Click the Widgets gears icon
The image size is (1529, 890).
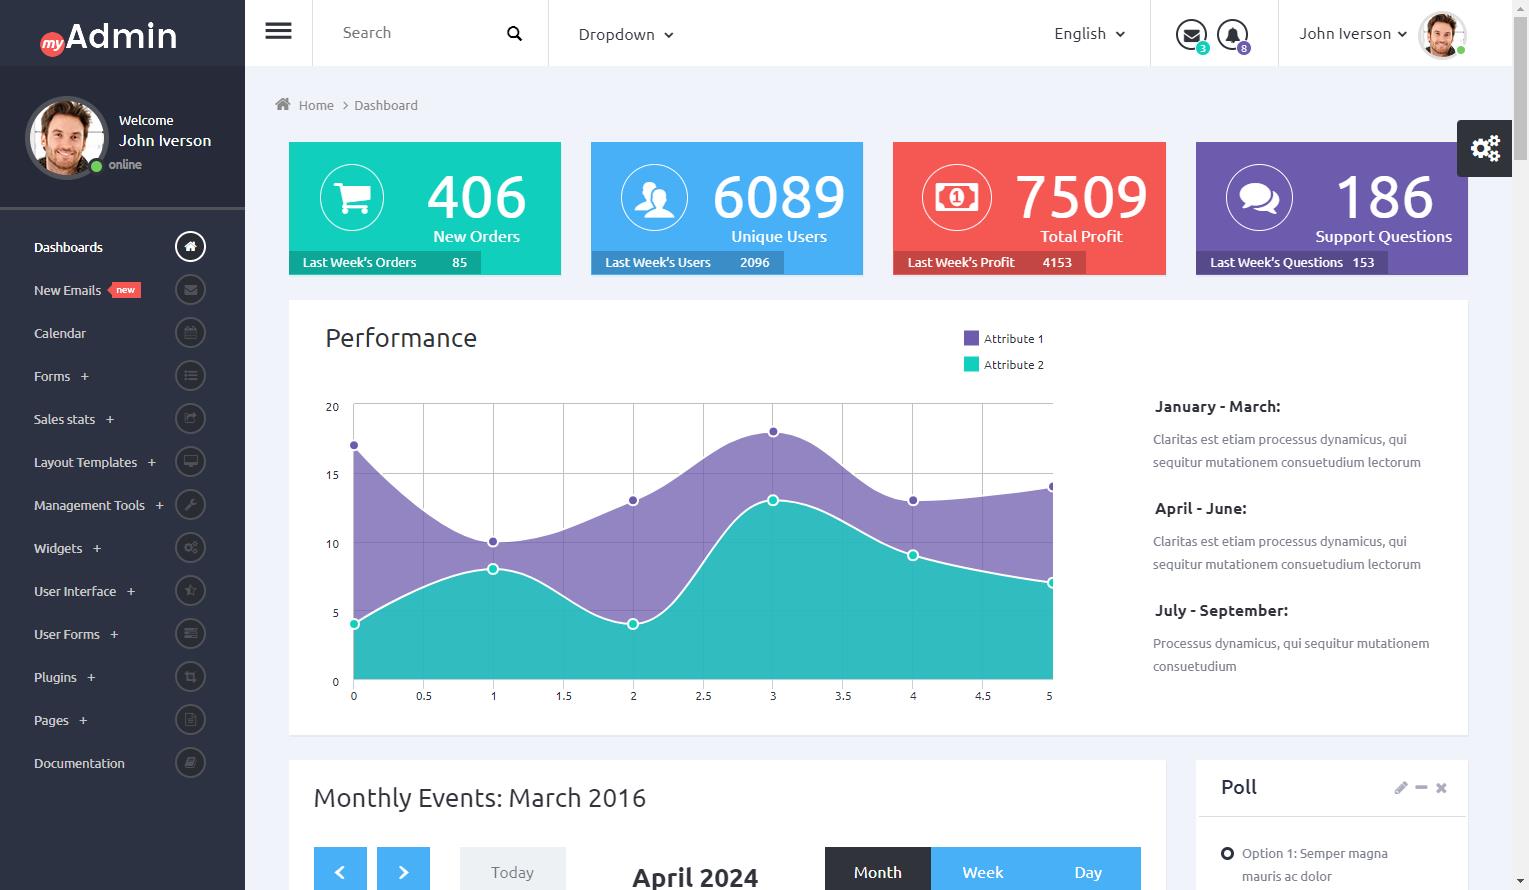click(x=190, y=547)
